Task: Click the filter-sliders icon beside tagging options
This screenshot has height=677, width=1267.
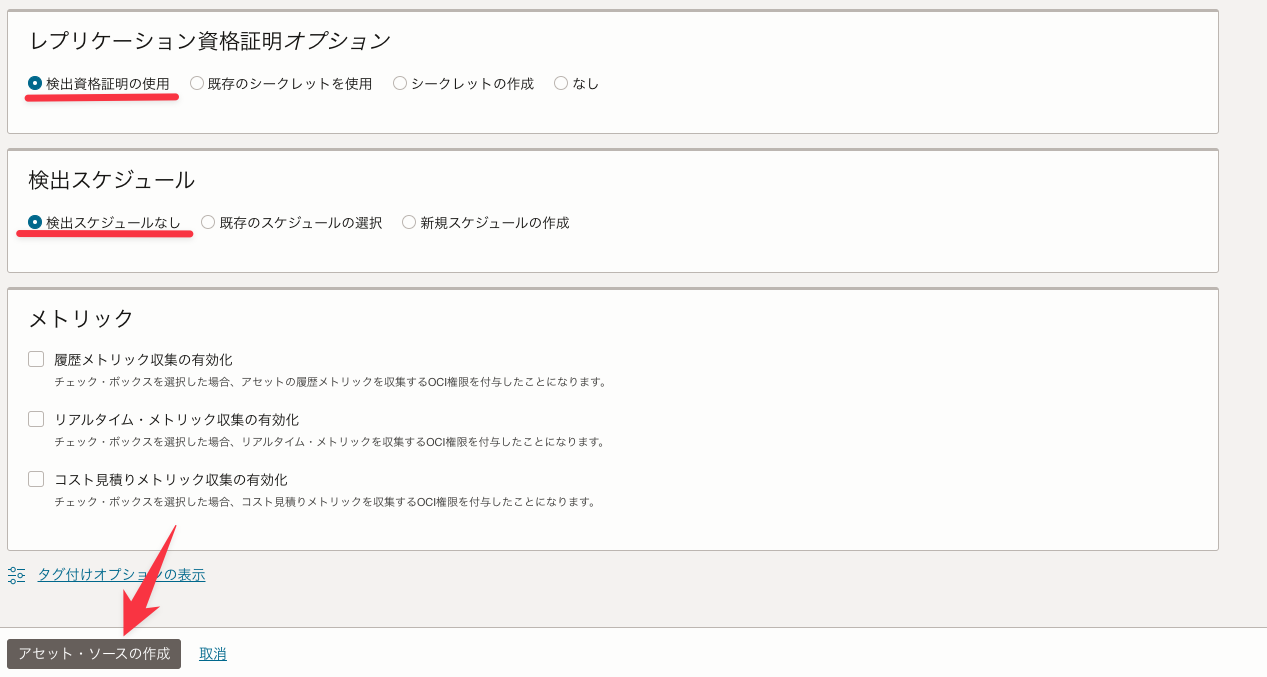Action: coord(15,574)
